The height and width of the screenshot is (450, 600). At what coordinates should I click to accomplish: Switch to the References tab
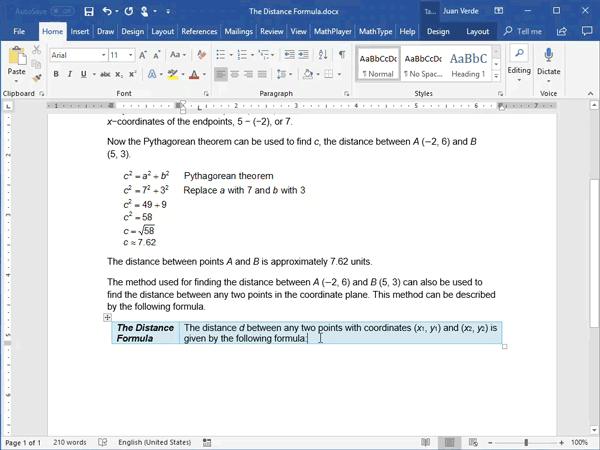(199, 32)
